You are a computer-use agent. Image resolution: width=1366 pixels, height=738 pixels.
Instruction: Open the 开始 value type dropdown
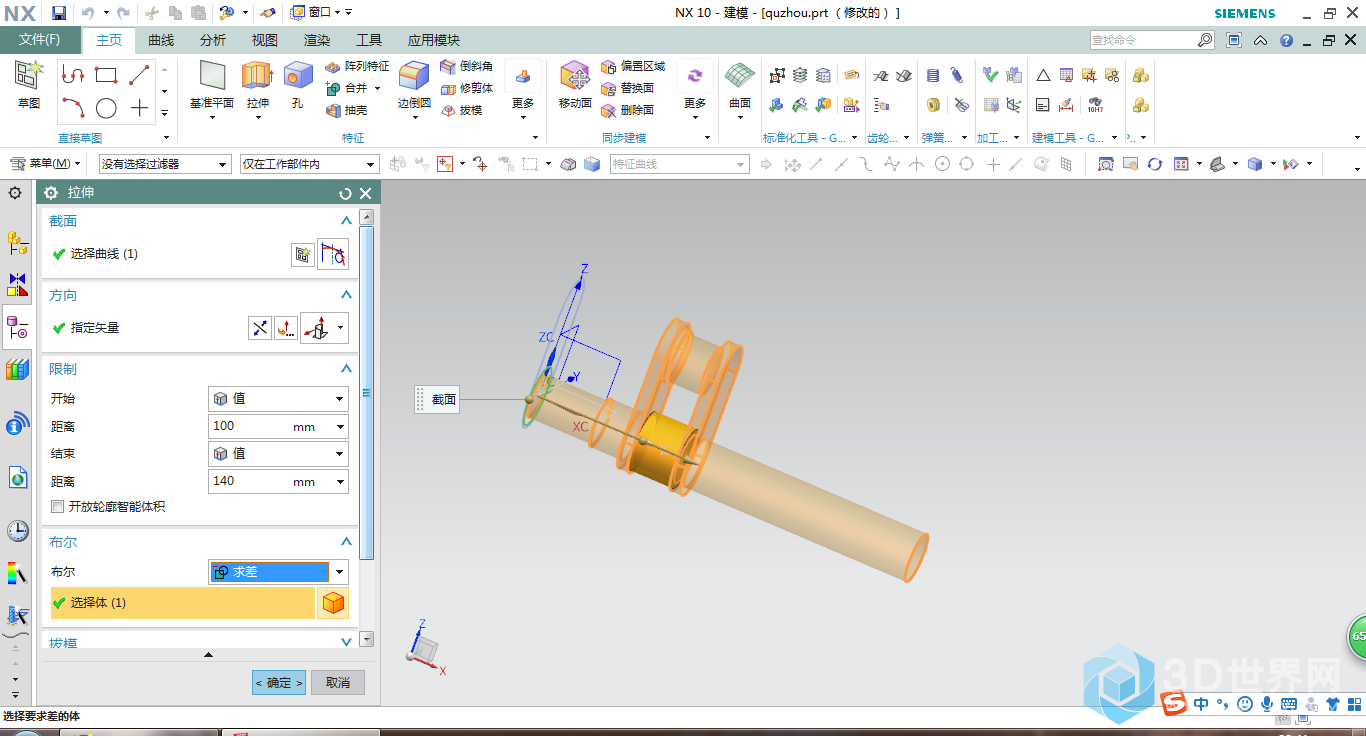tap(278, 398)
